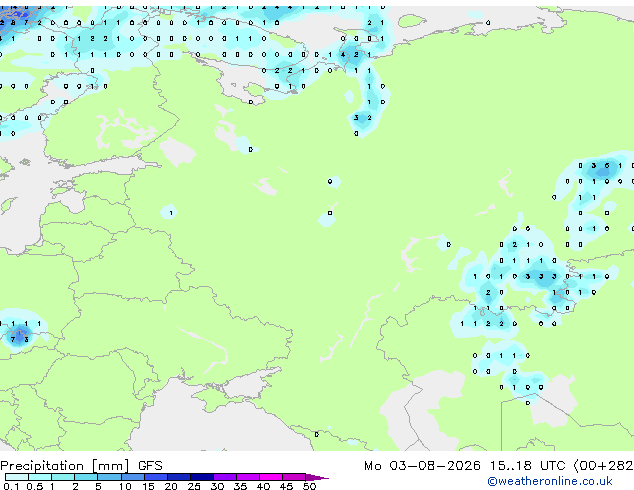The width and height of the screenshot is (634, 490).
Task: Click the '0.5' legend label
Action: (x=34, y=486)
